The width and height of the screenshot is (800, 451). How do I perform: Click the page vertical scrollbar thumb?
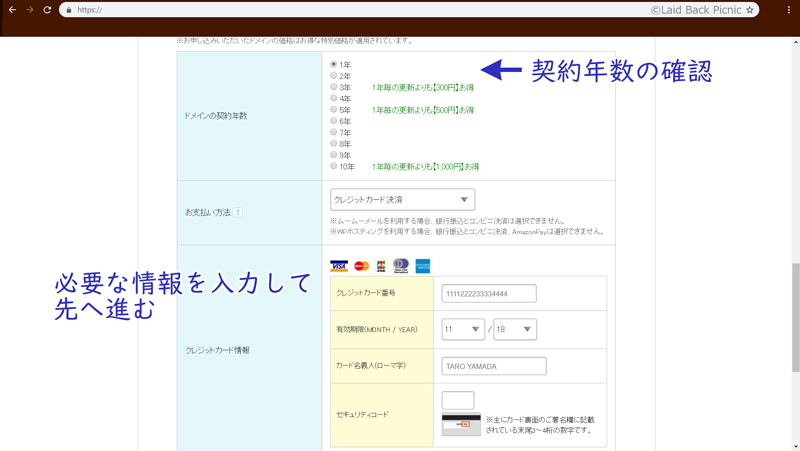(795, 317)
